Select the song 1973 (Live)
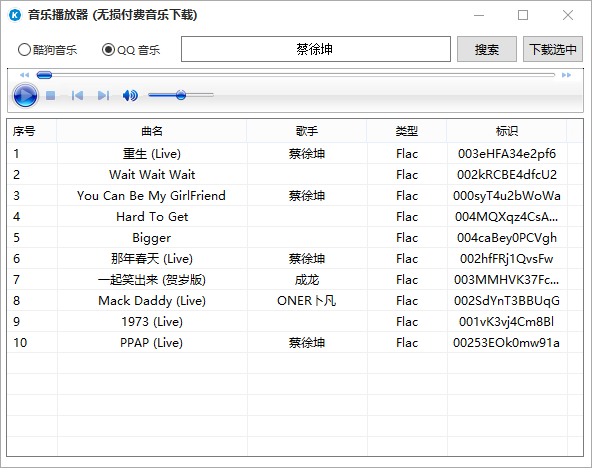 tap(152, 322)
